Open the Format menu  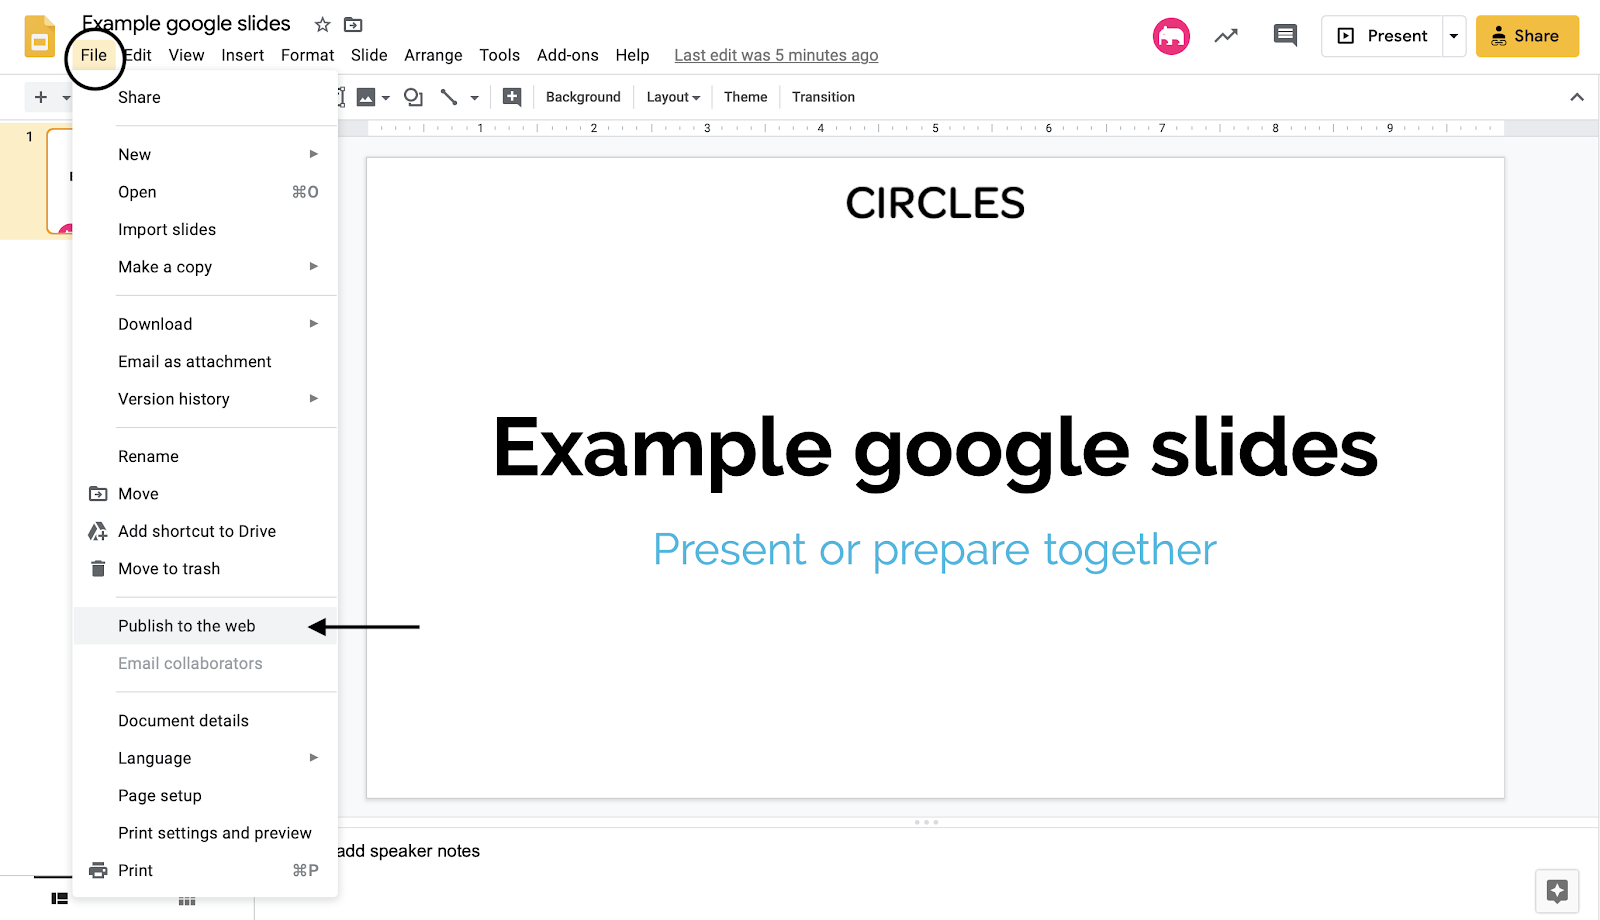pyautogui.click(x=308, y=55)
